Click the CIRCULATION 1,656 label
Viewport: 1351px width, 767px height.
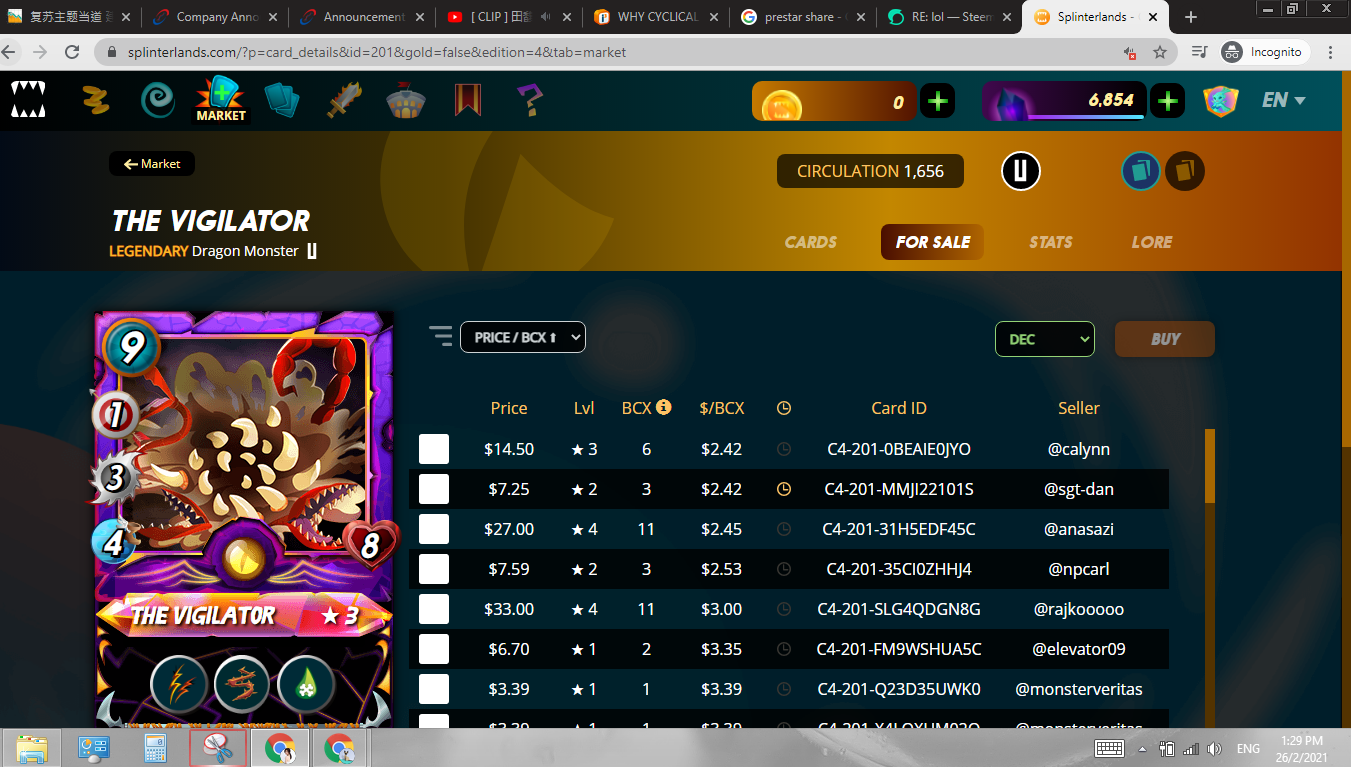pyautogui.click(x=870, y=171)
